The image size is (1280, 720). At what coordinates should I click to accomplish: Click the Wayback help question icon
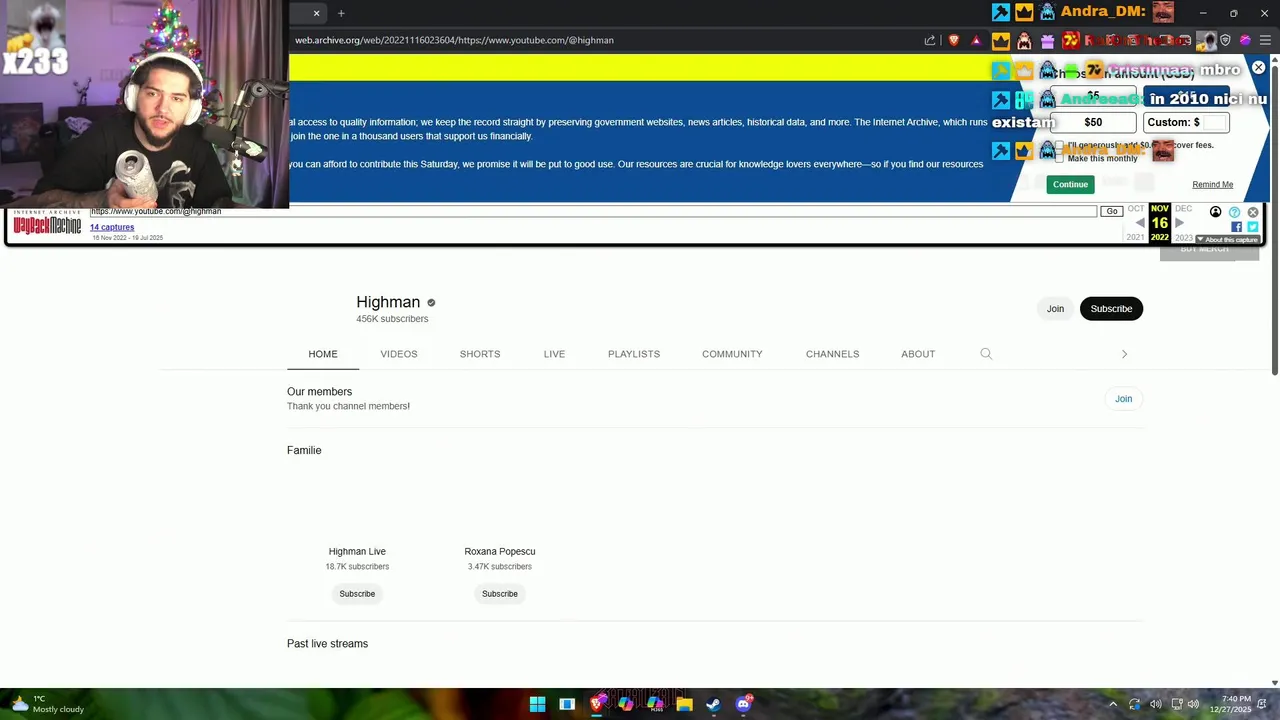click(x=1234, y=212)
